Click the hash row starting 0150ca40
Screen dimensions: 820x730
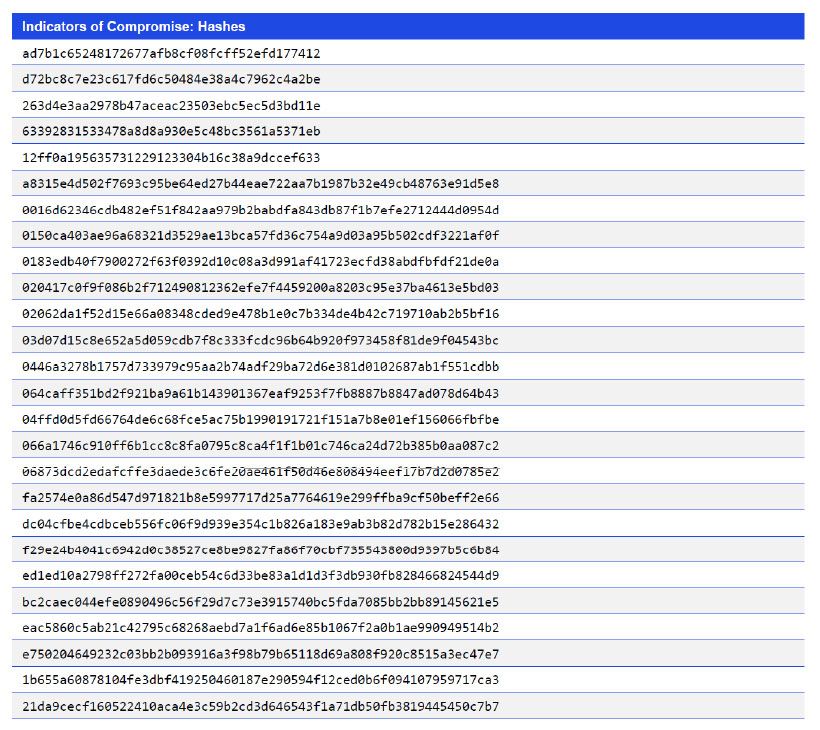point(260,235)
